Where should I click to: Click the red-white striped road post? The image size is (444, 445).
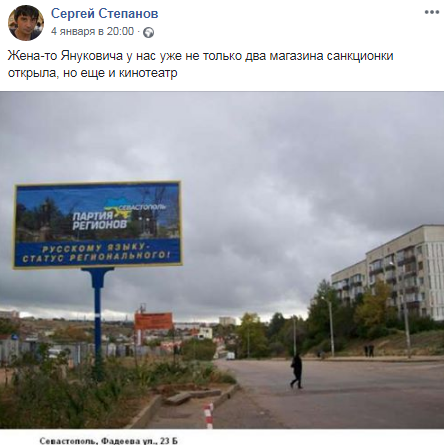pyautogui.click(x=208, y=415)
